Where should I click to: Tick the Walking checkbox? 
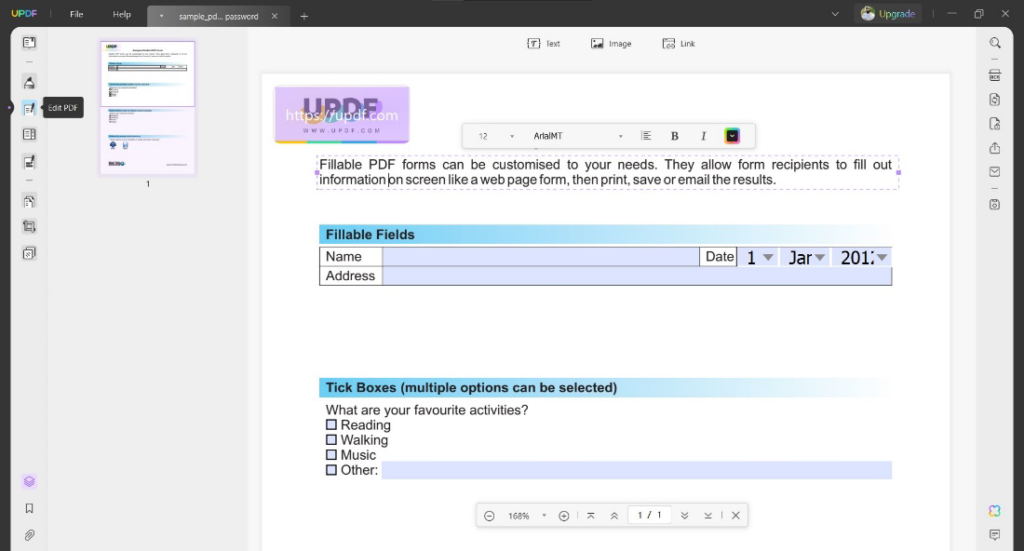[x=331, y=440]
